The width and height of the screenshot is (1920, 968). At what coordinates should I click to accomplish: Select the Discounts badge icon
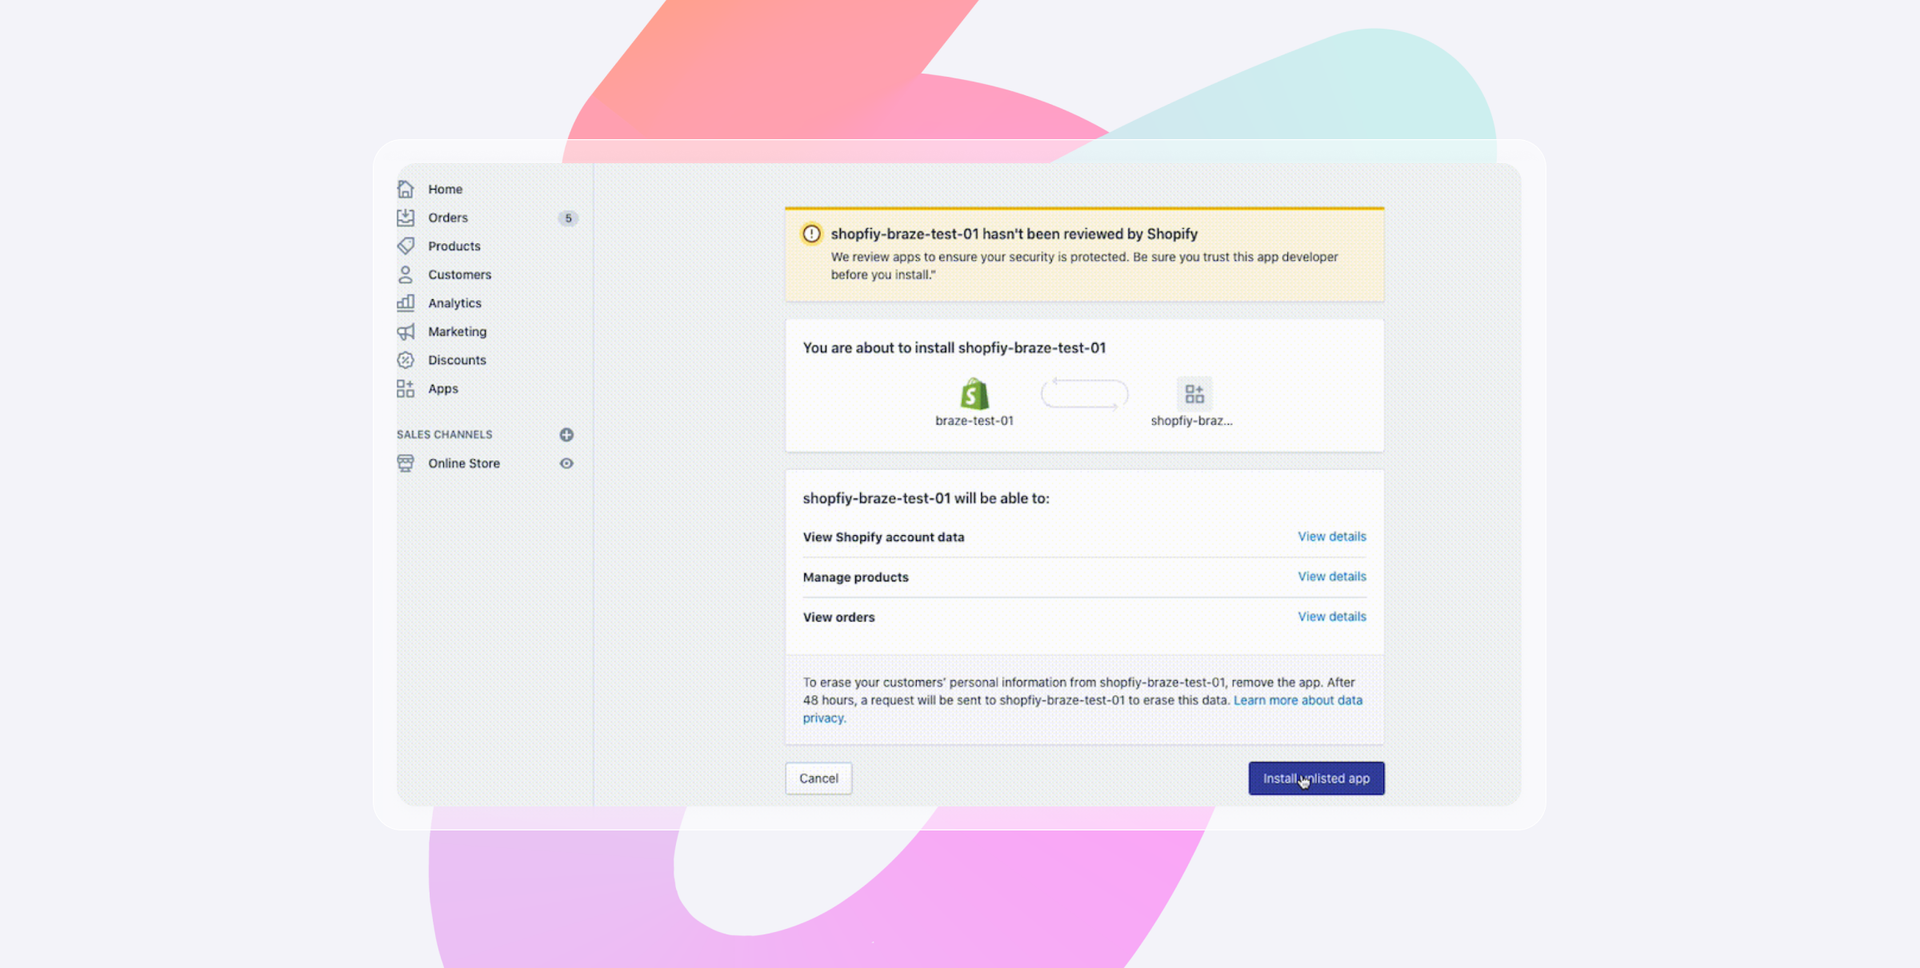(405, 360)
